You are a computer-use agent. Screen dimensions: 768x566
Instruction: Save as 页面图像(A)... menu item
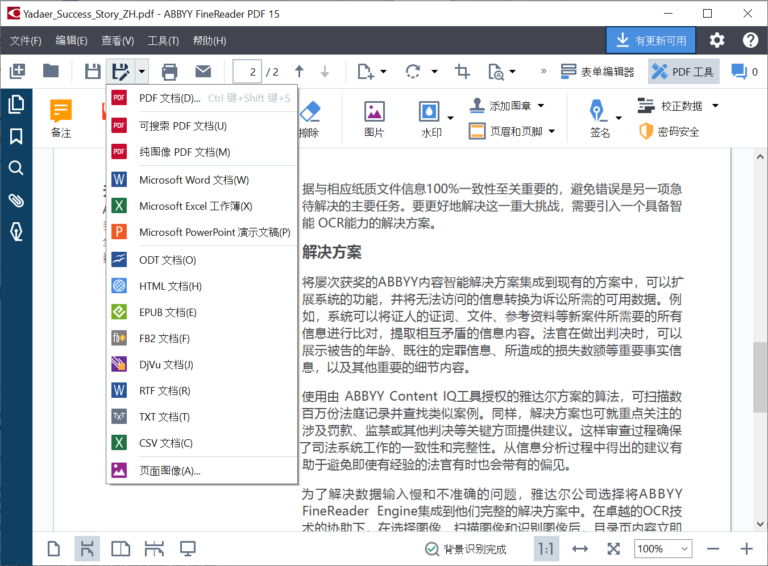(202, 471)
